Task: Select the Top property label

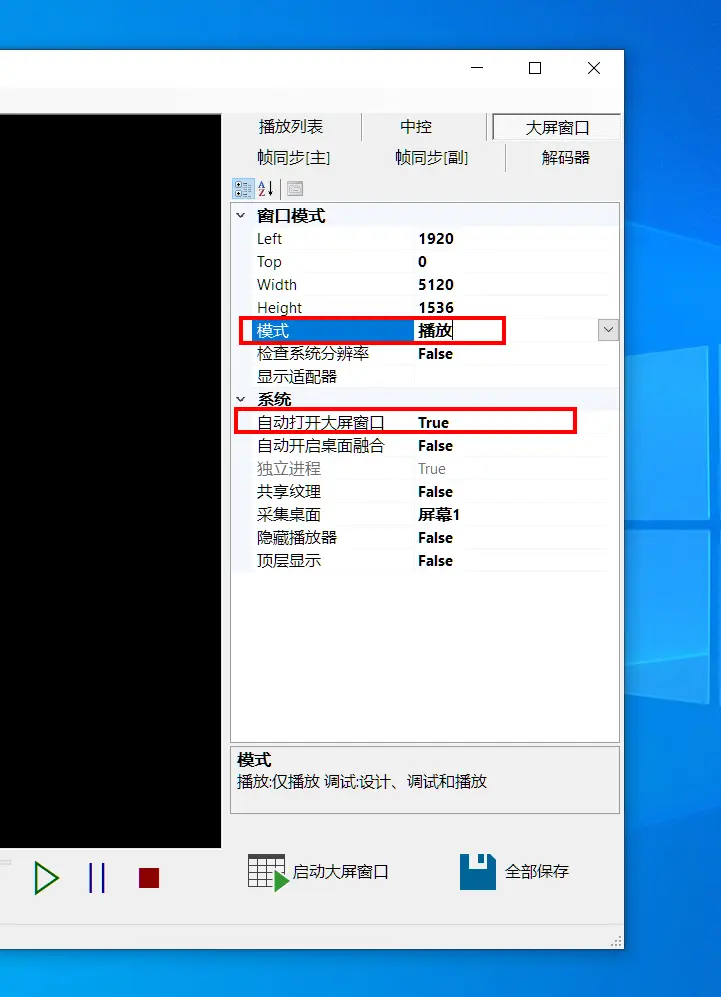Action: 269,262
